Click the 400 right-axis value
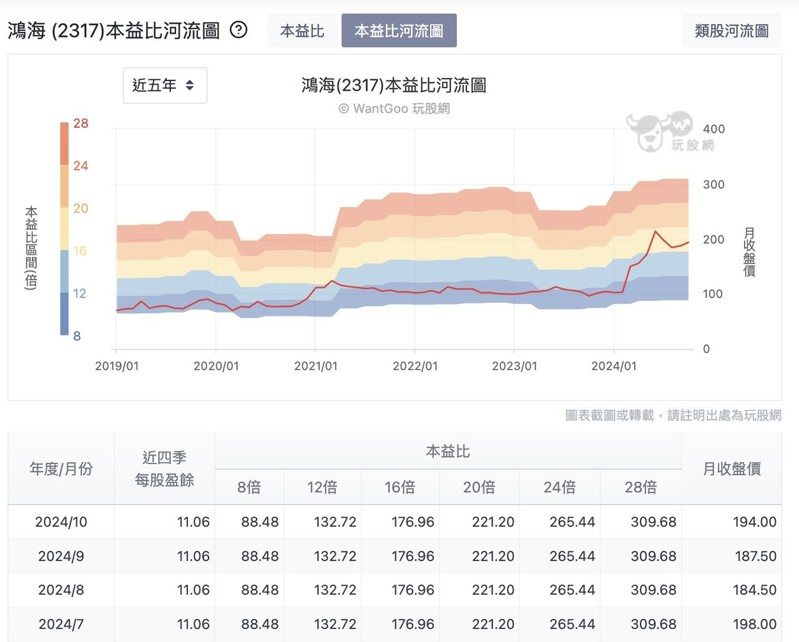Image resolution: width=799 pixels, height=642 pixels. [x=713, y=129]
